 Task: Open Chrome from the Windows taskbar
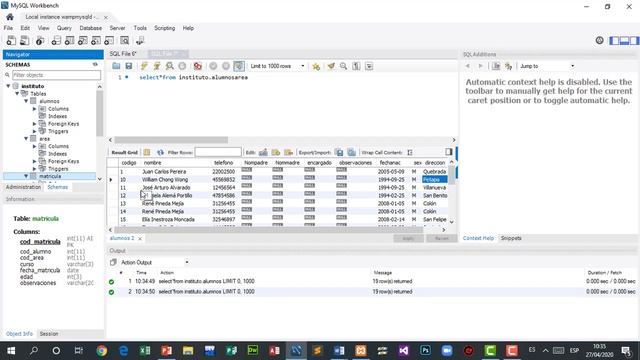[x=102, y=351]
